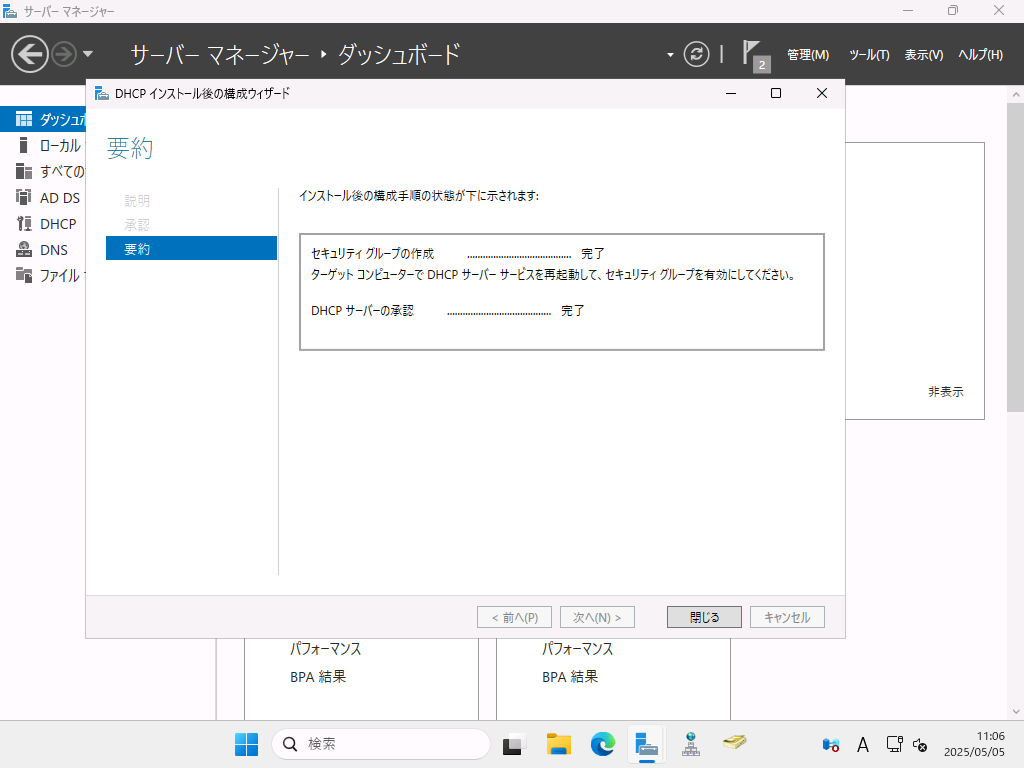Select the local server icon in sidebar
Screen dimensions: 1024x768
click(x=24, y=145)
